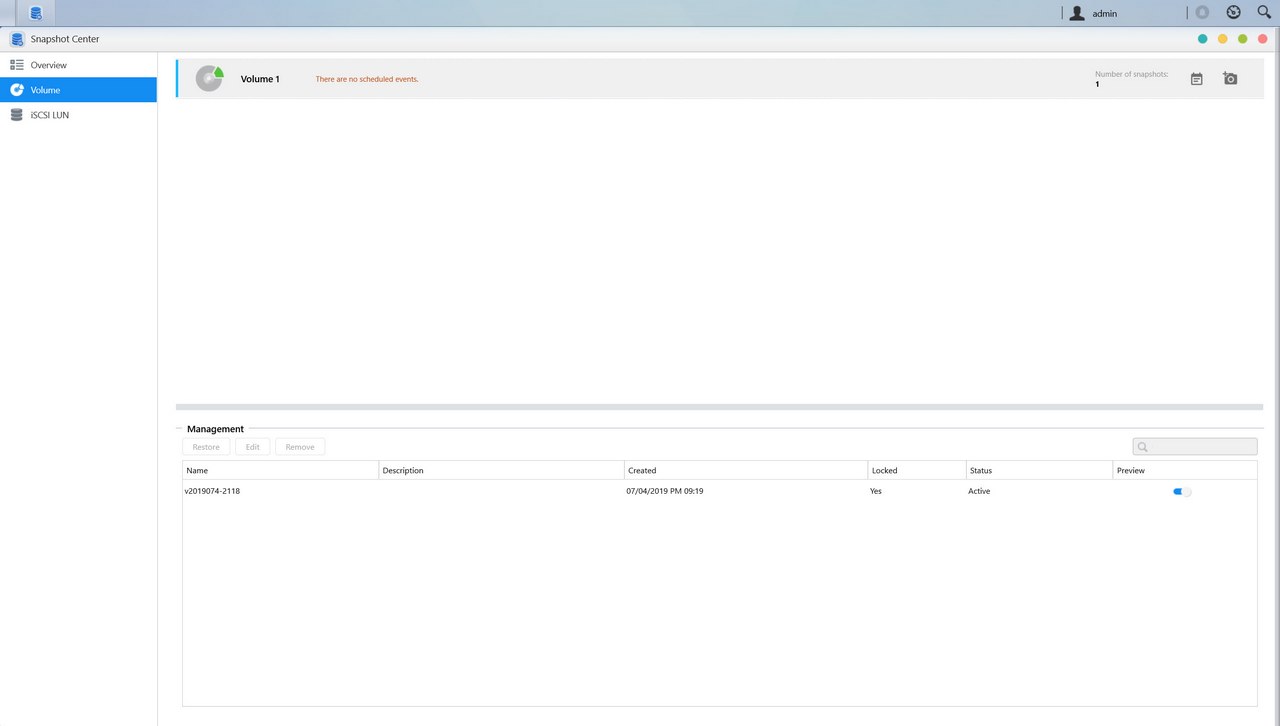
Task: Select the Volume 1 entry label
Action: point(260,79)
